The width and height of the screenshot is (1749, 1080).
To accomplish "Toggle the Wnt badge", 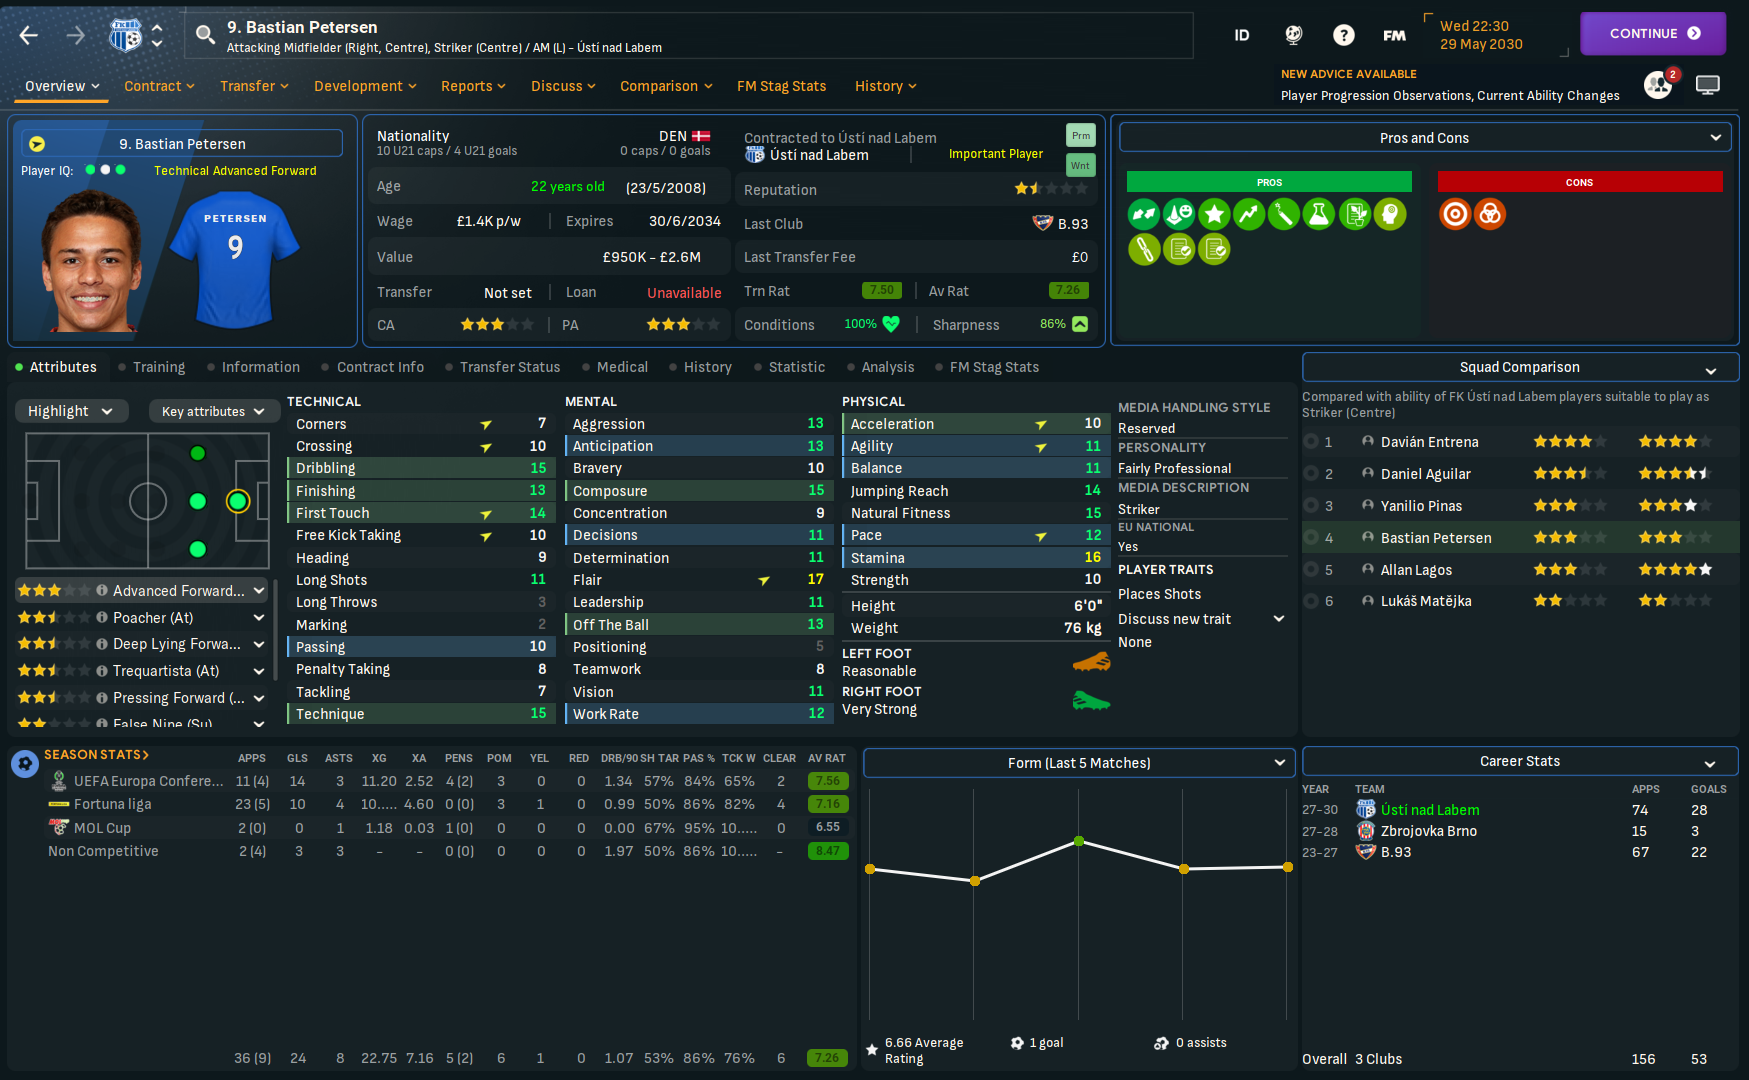I will pos(1081,165).
